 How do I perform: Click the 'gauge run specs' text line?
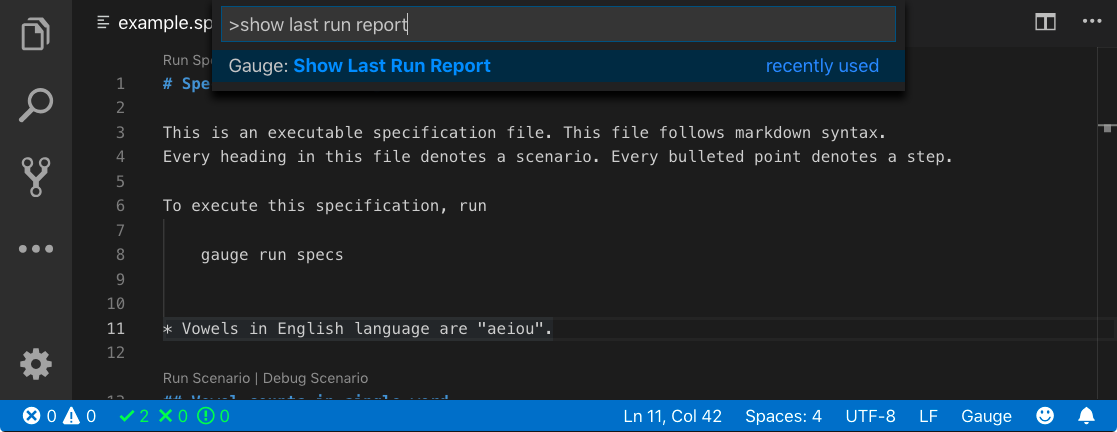272,254
